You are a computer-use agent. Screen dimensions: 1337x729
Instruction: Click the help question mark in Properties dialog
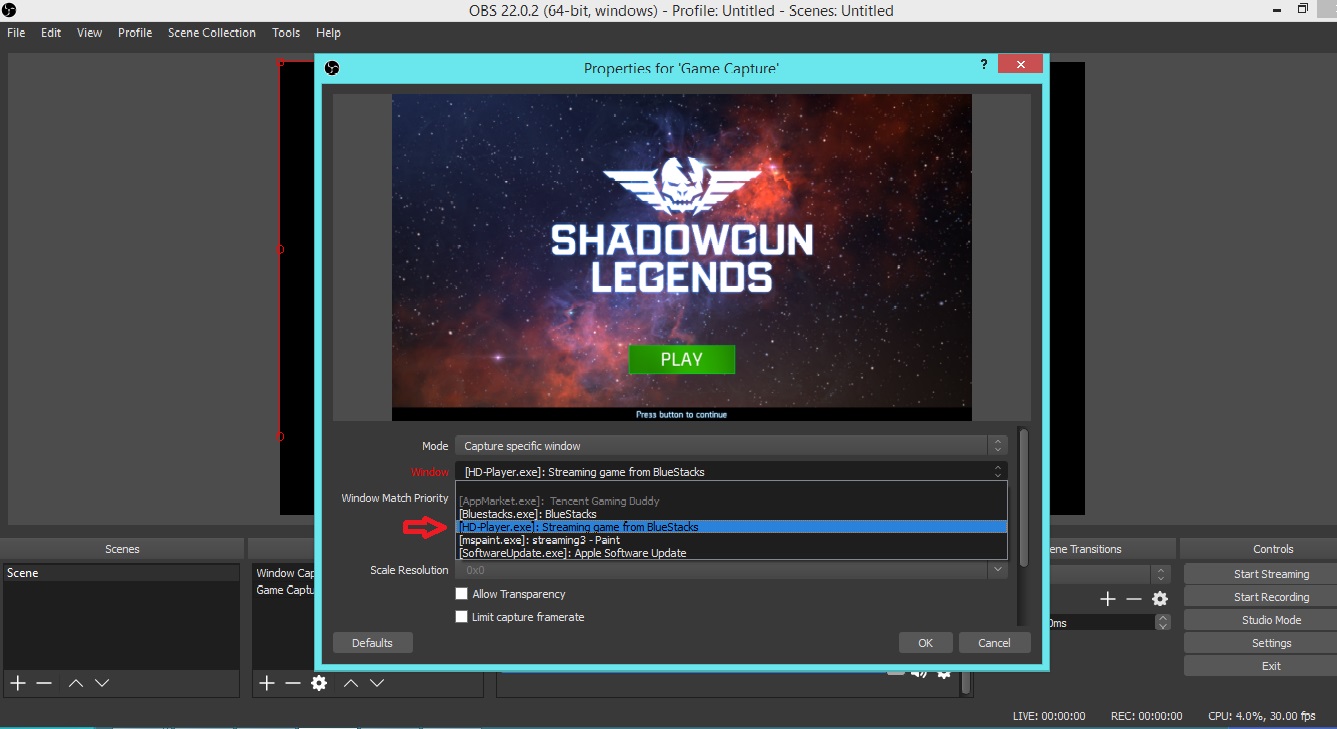984,63
